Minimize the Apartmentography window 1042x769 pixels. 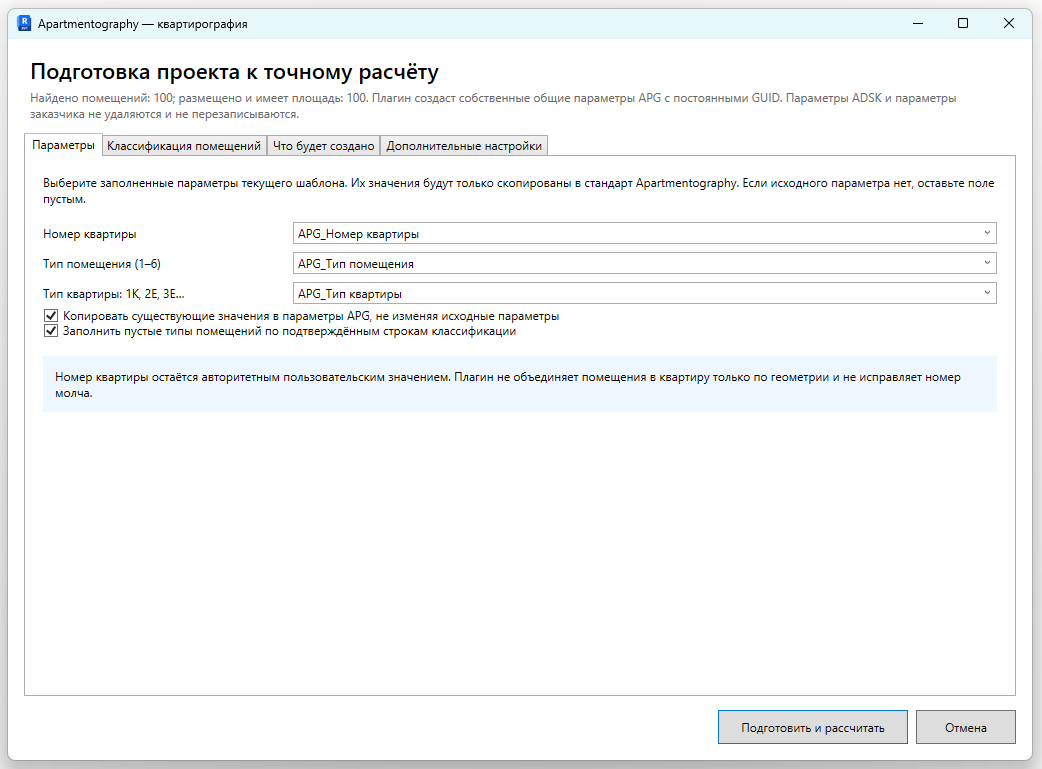tap(918, 23)
